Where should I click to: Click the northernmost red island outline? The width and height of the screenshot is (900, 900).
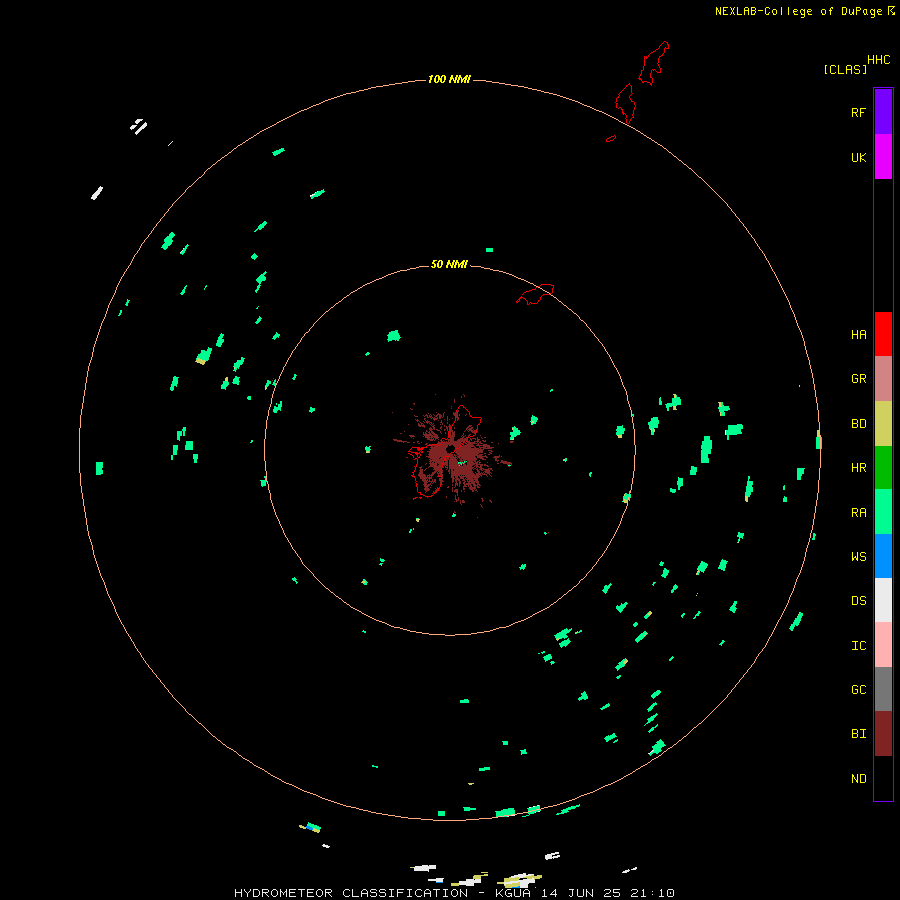point(654,63)
